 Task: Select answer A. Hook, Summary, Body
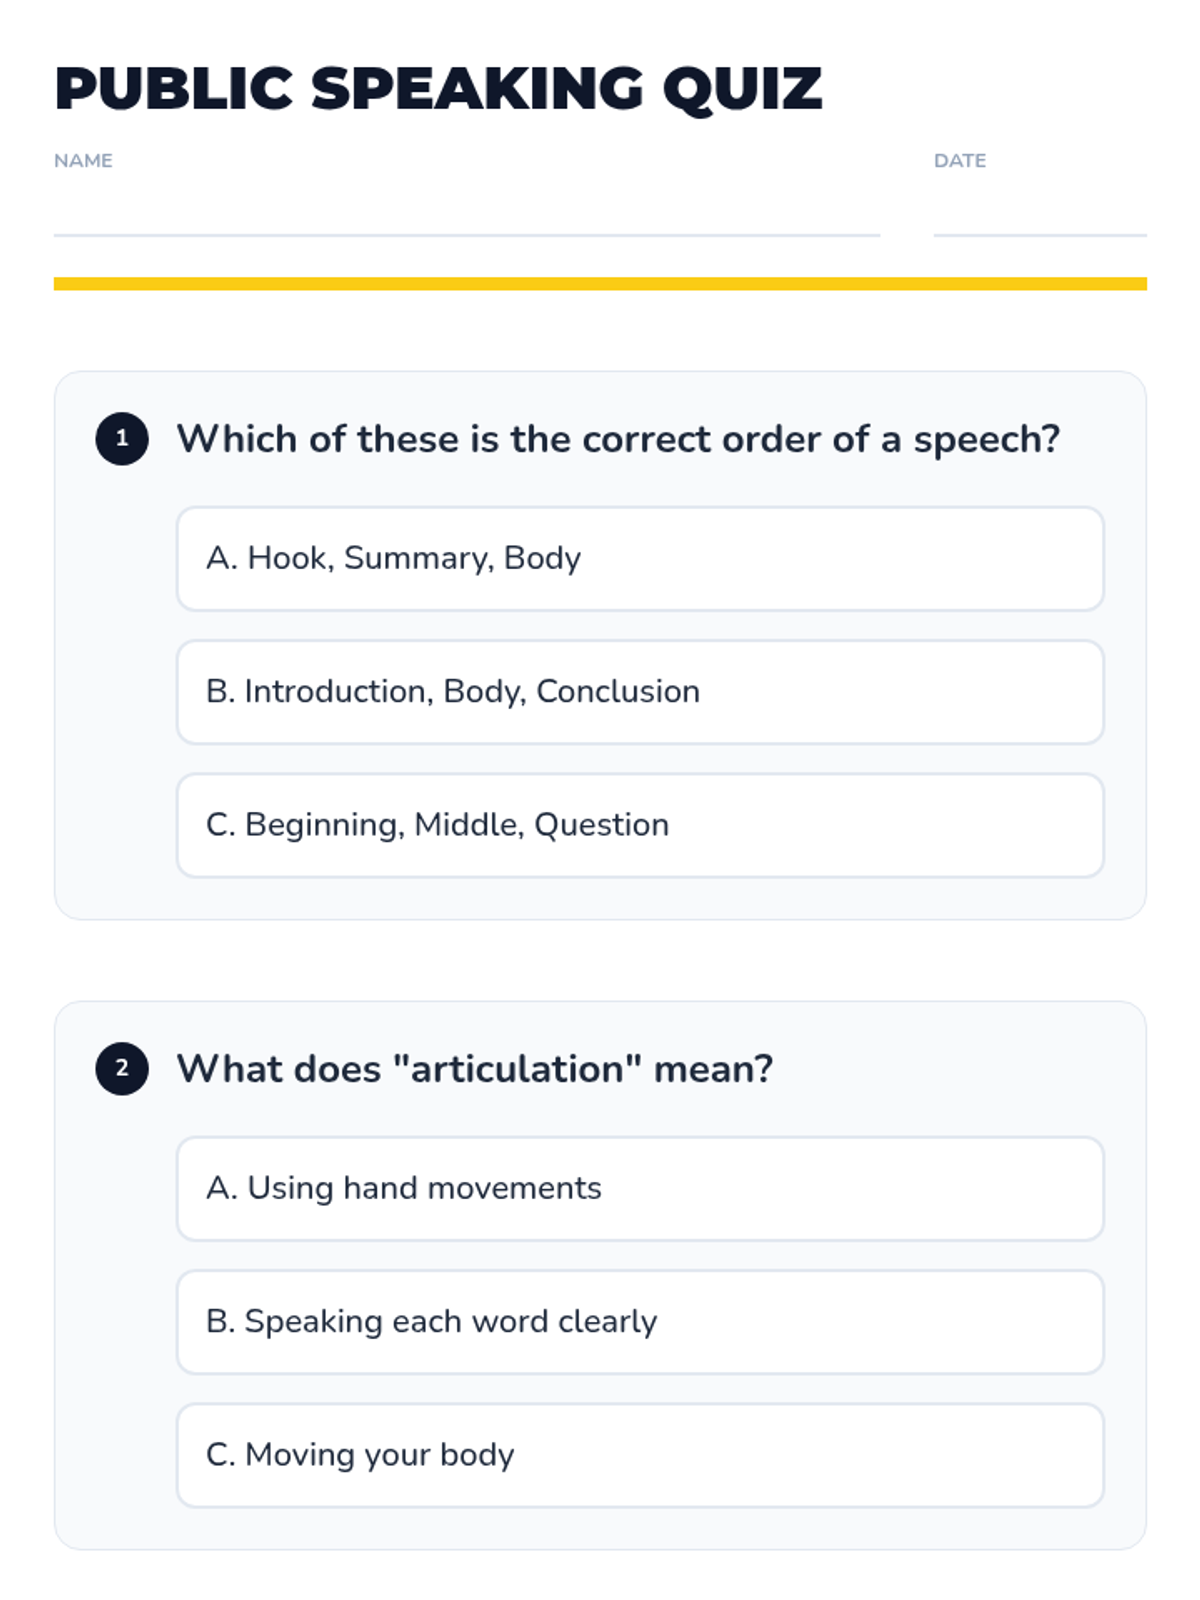tap(640, 558)
